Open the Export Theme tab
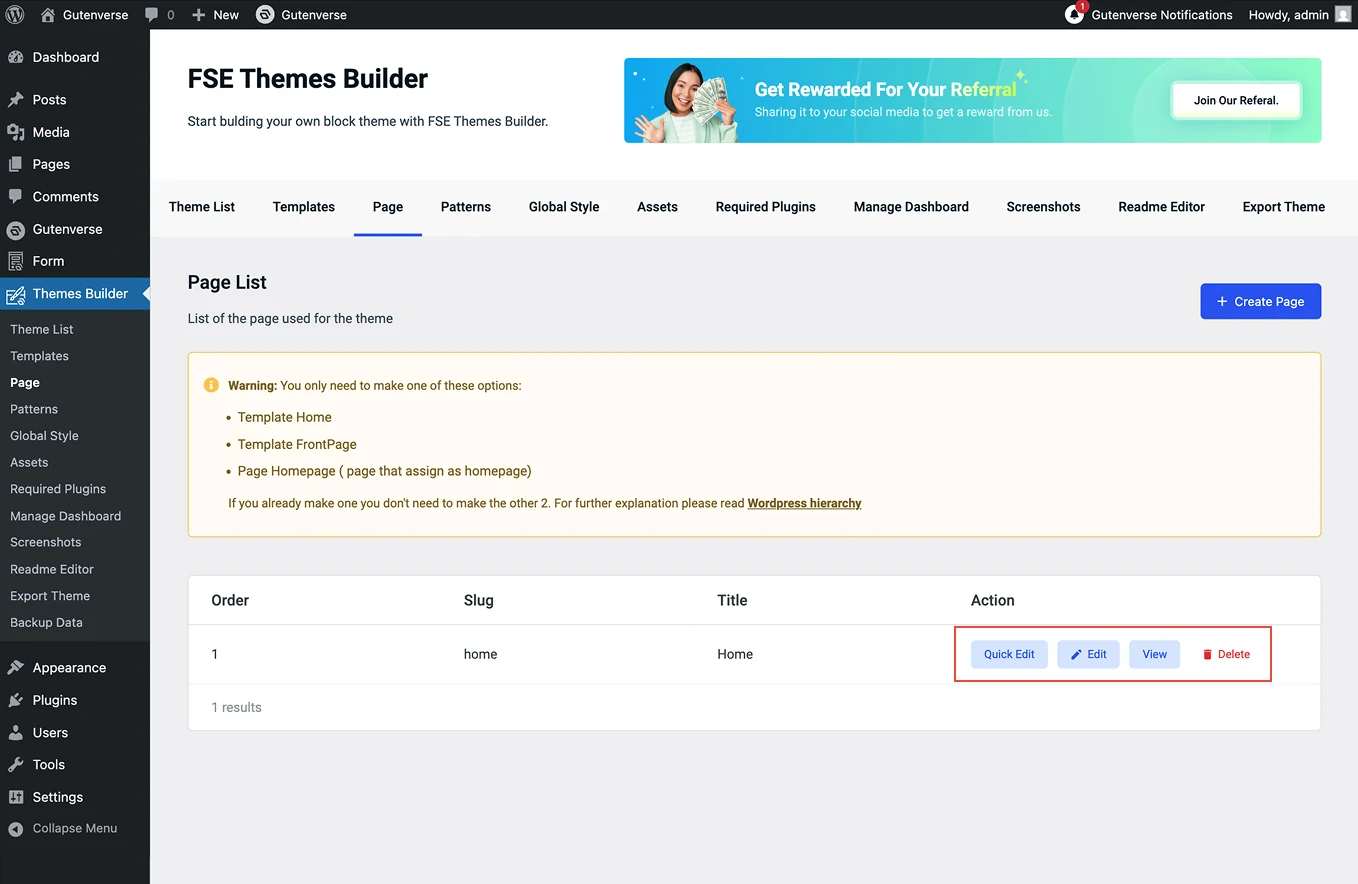The height and width of the screenshot is (884, 1358). tap(1283, 207)
